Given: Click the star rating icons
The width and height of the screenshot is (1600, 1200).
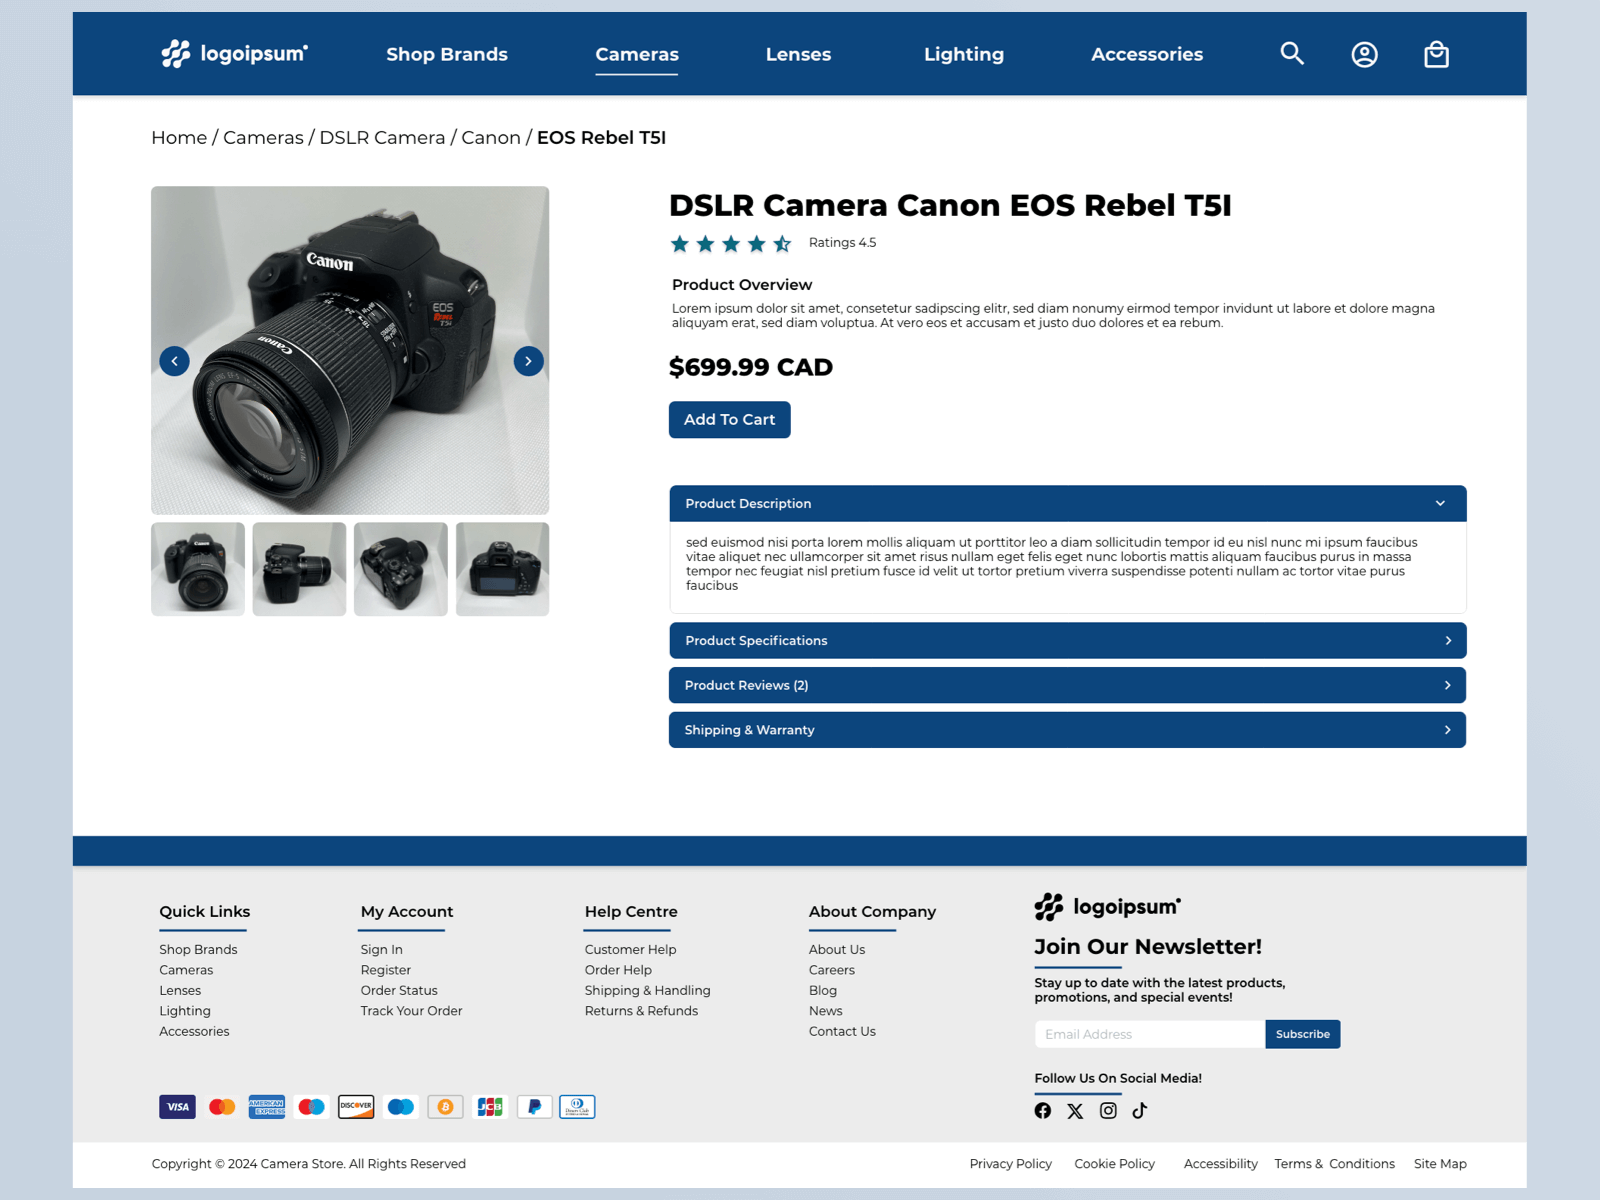Looking at the screenshot, I should click(731, 243).
